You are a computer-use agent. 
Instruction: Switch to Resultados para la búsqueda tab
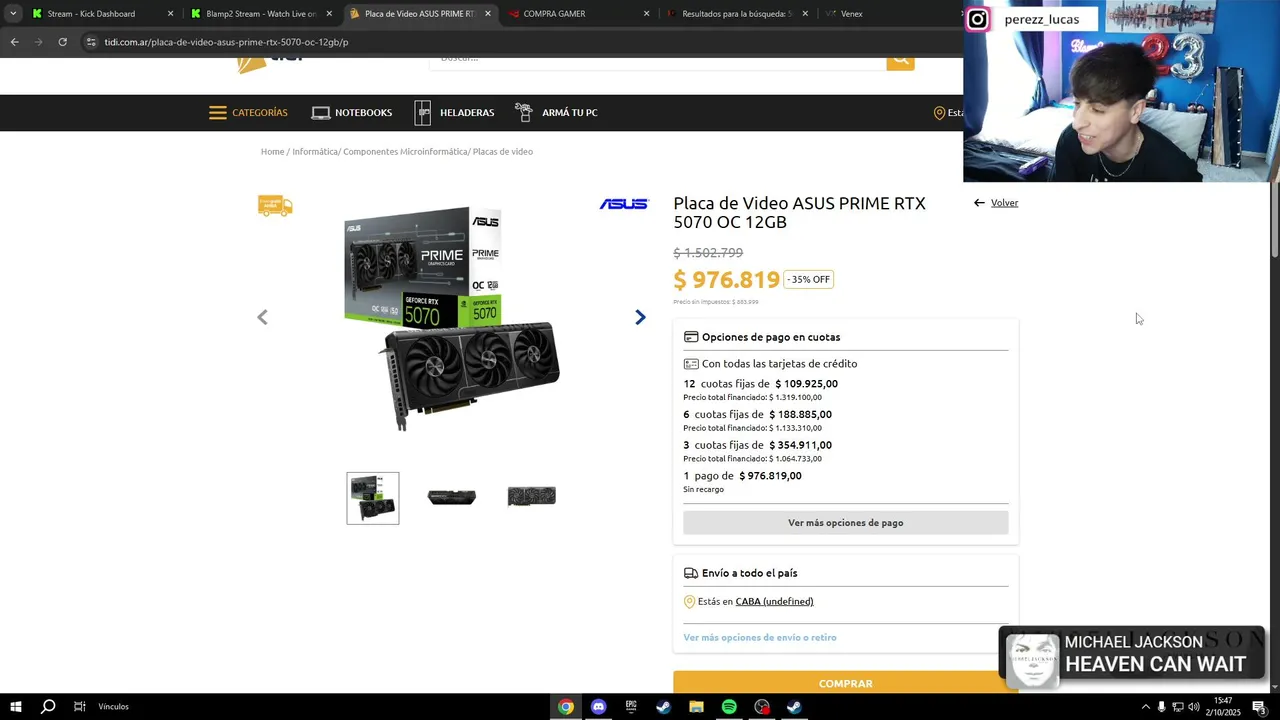[x=736, y=14]
